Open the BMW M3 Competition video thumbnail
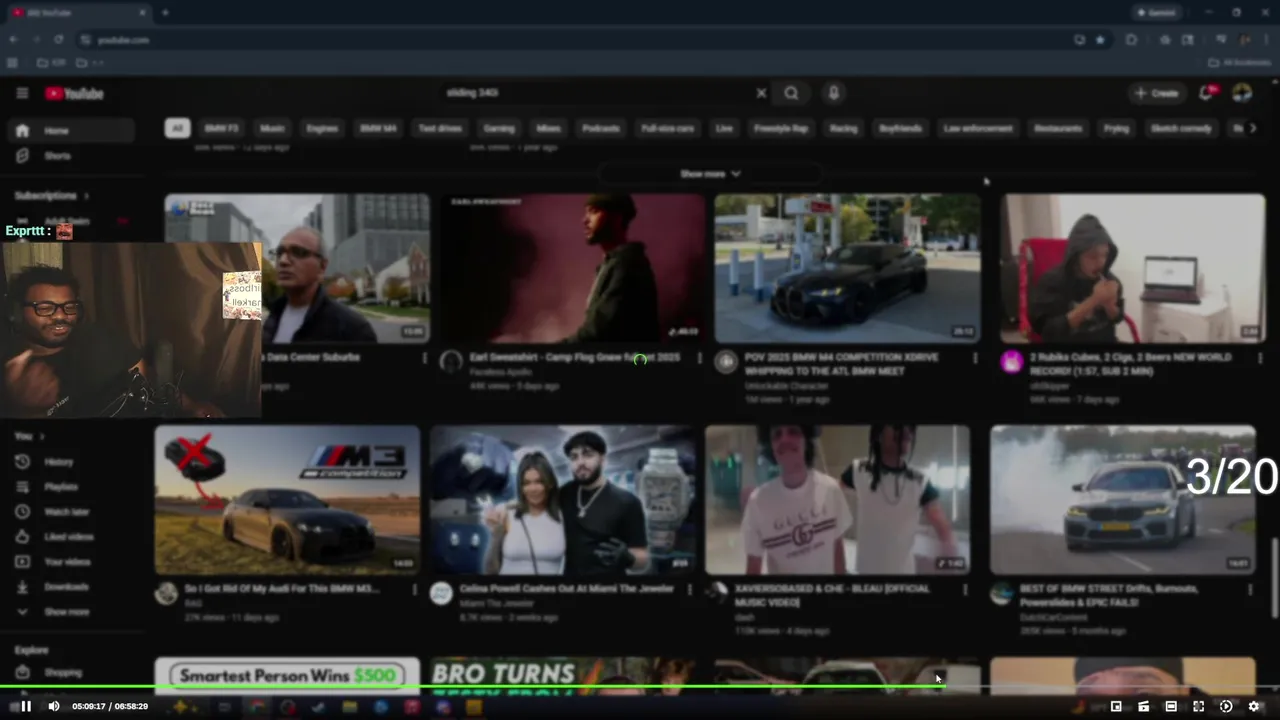 point(287,500)
